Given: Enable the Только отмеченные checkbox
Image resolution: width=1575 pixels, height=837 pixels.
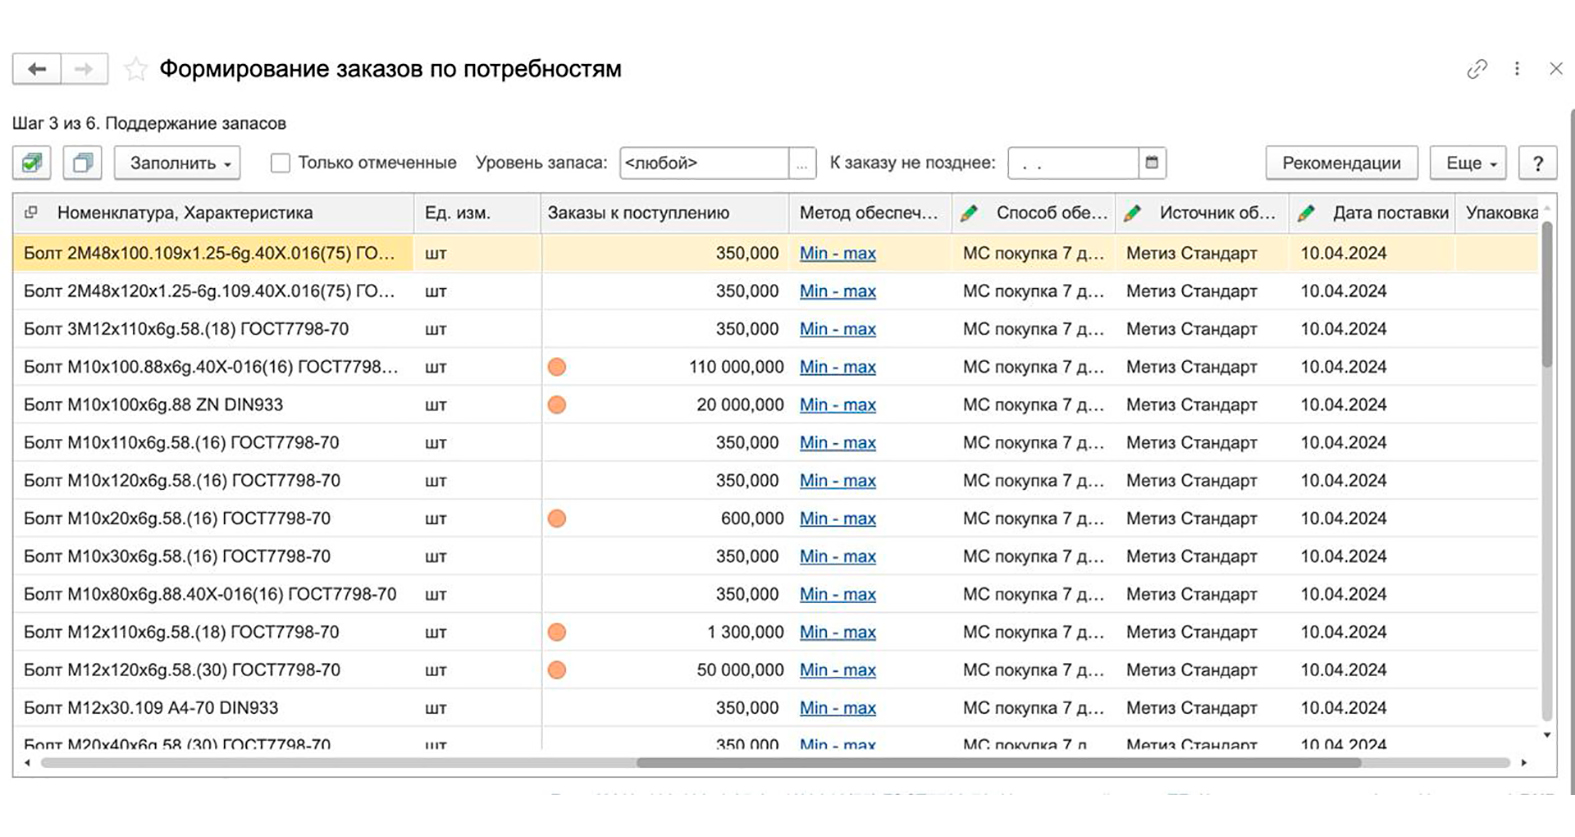Looking at the screenshot, I should (281, 163).
